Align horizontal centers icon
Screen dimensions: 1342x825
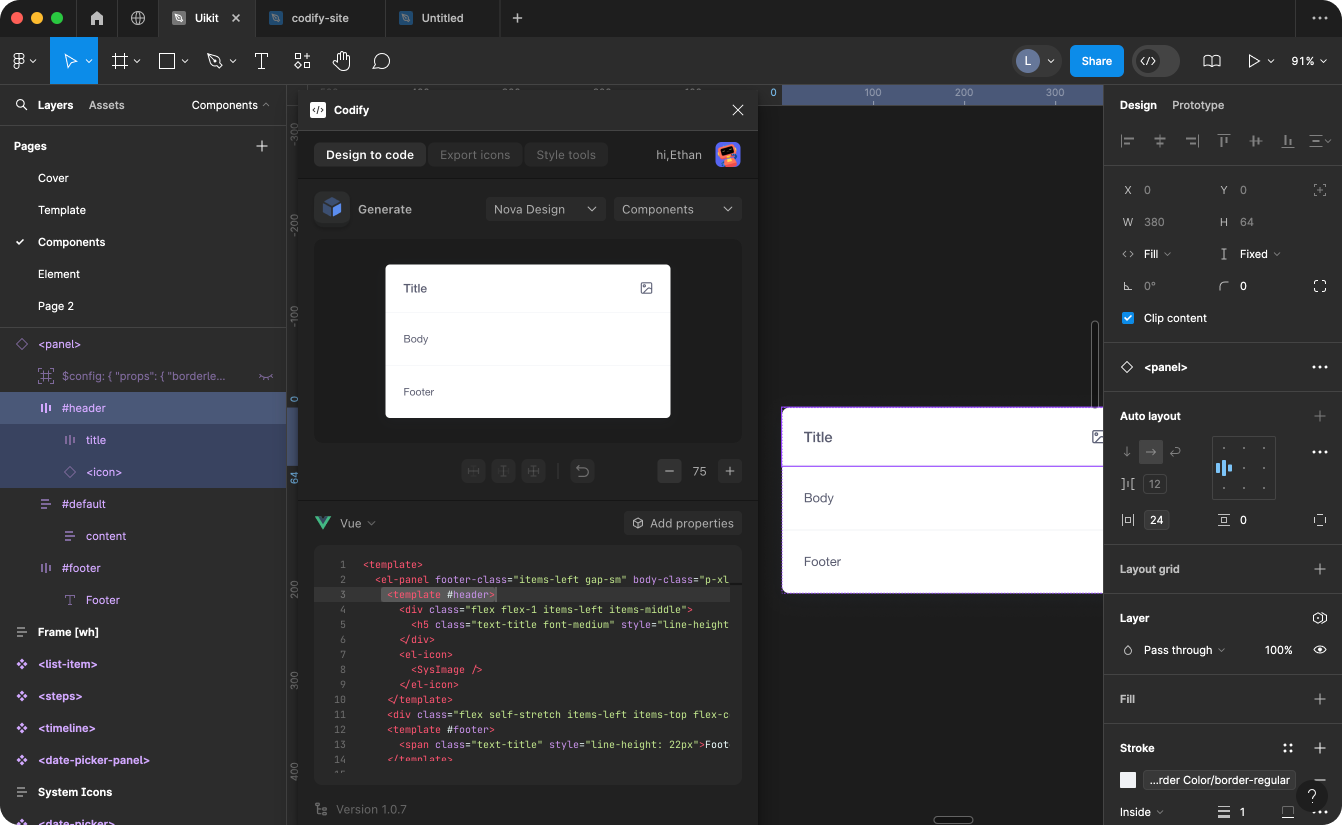(1160, 141)
